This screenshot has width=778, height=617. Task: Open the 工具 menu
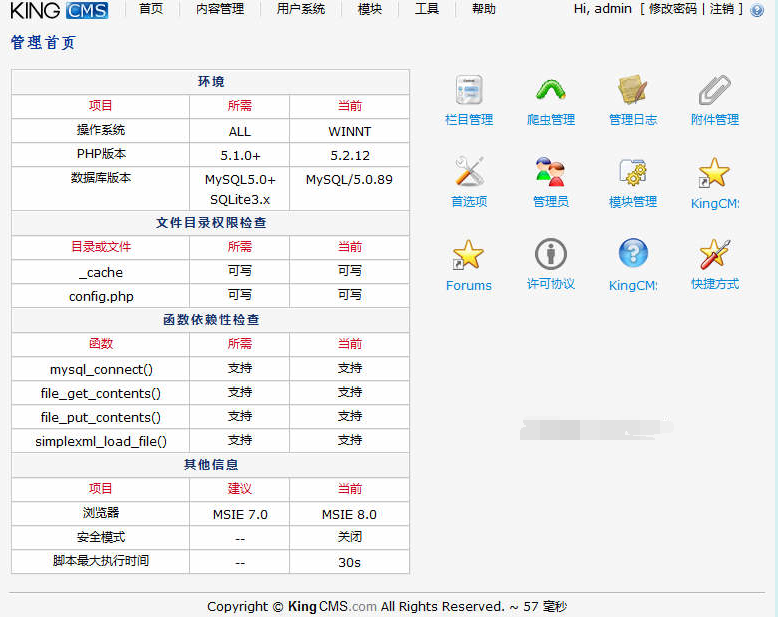coord(427,9)
